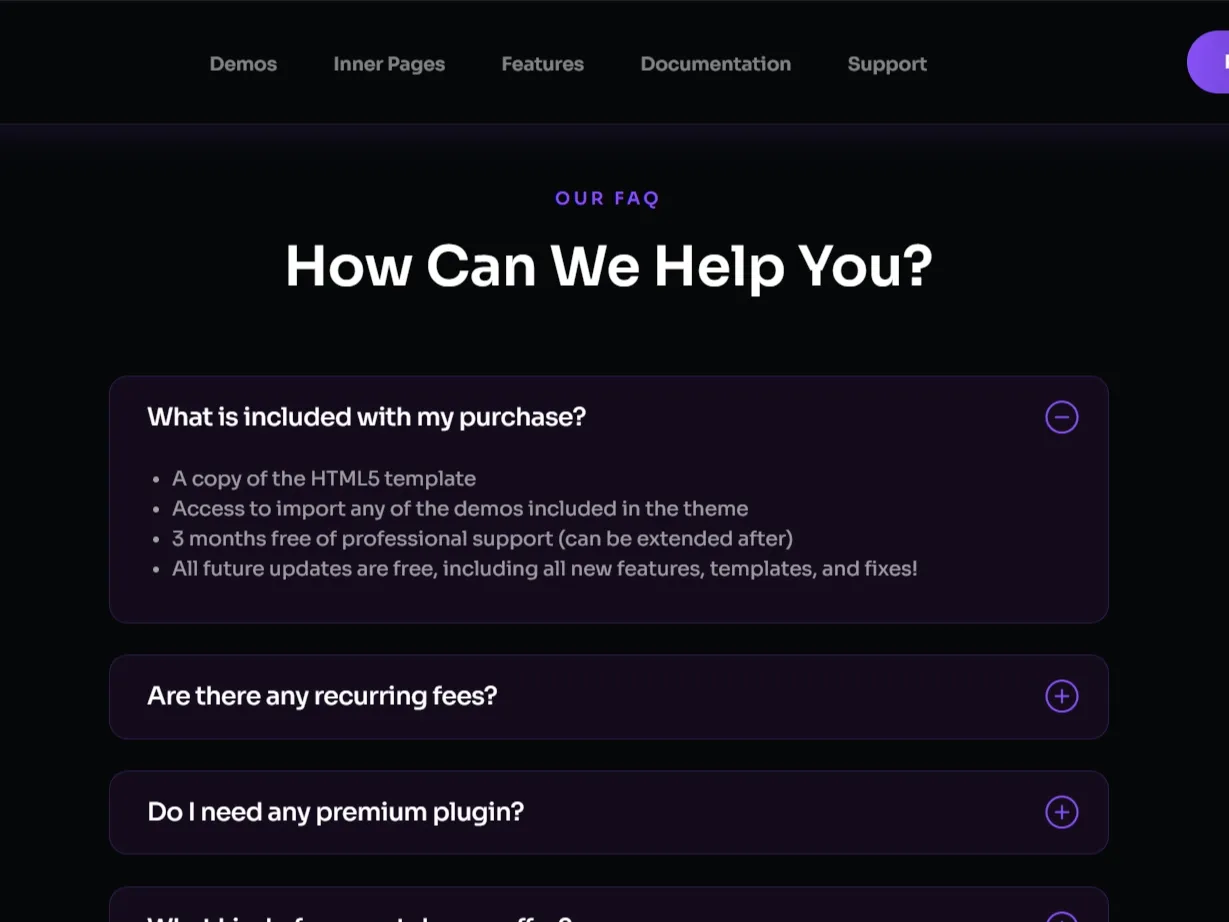The image size is (1229, 922).
Task: Open the Documentation nav link
Action: [715, 63]
